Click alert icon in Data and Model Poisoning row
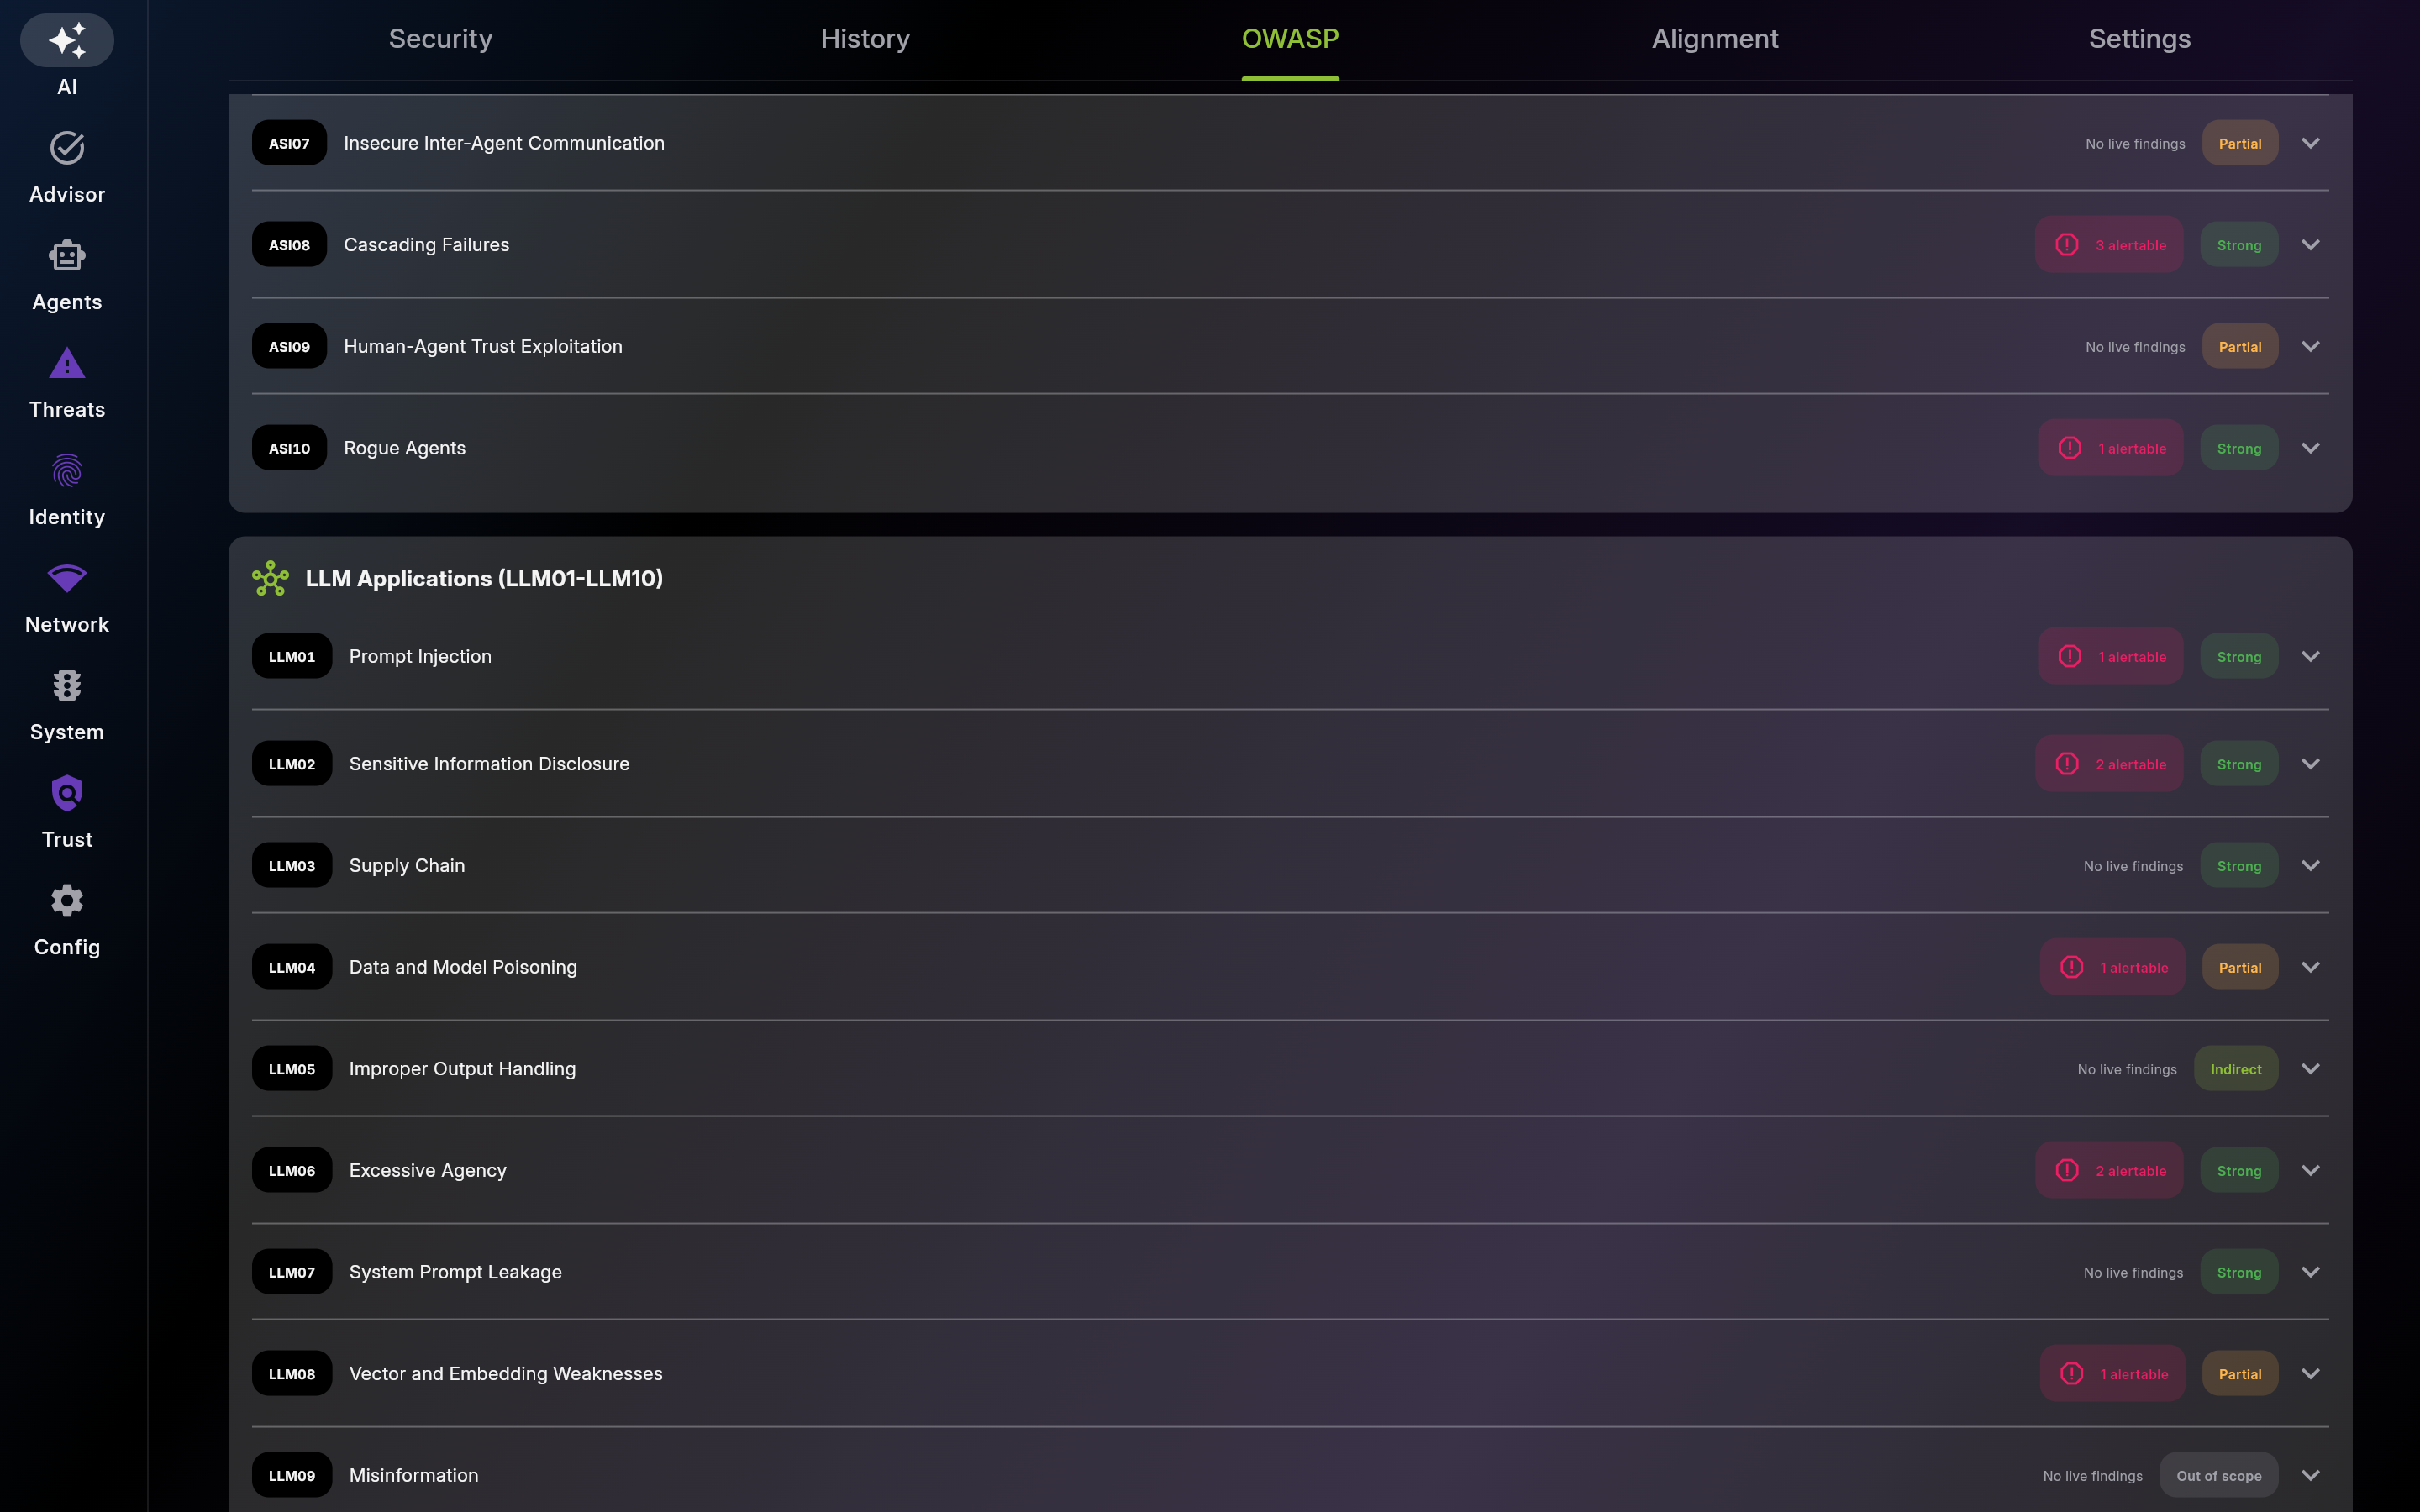Image resolution: width=2420 pixels, height=1512 pixels. 2072,967
